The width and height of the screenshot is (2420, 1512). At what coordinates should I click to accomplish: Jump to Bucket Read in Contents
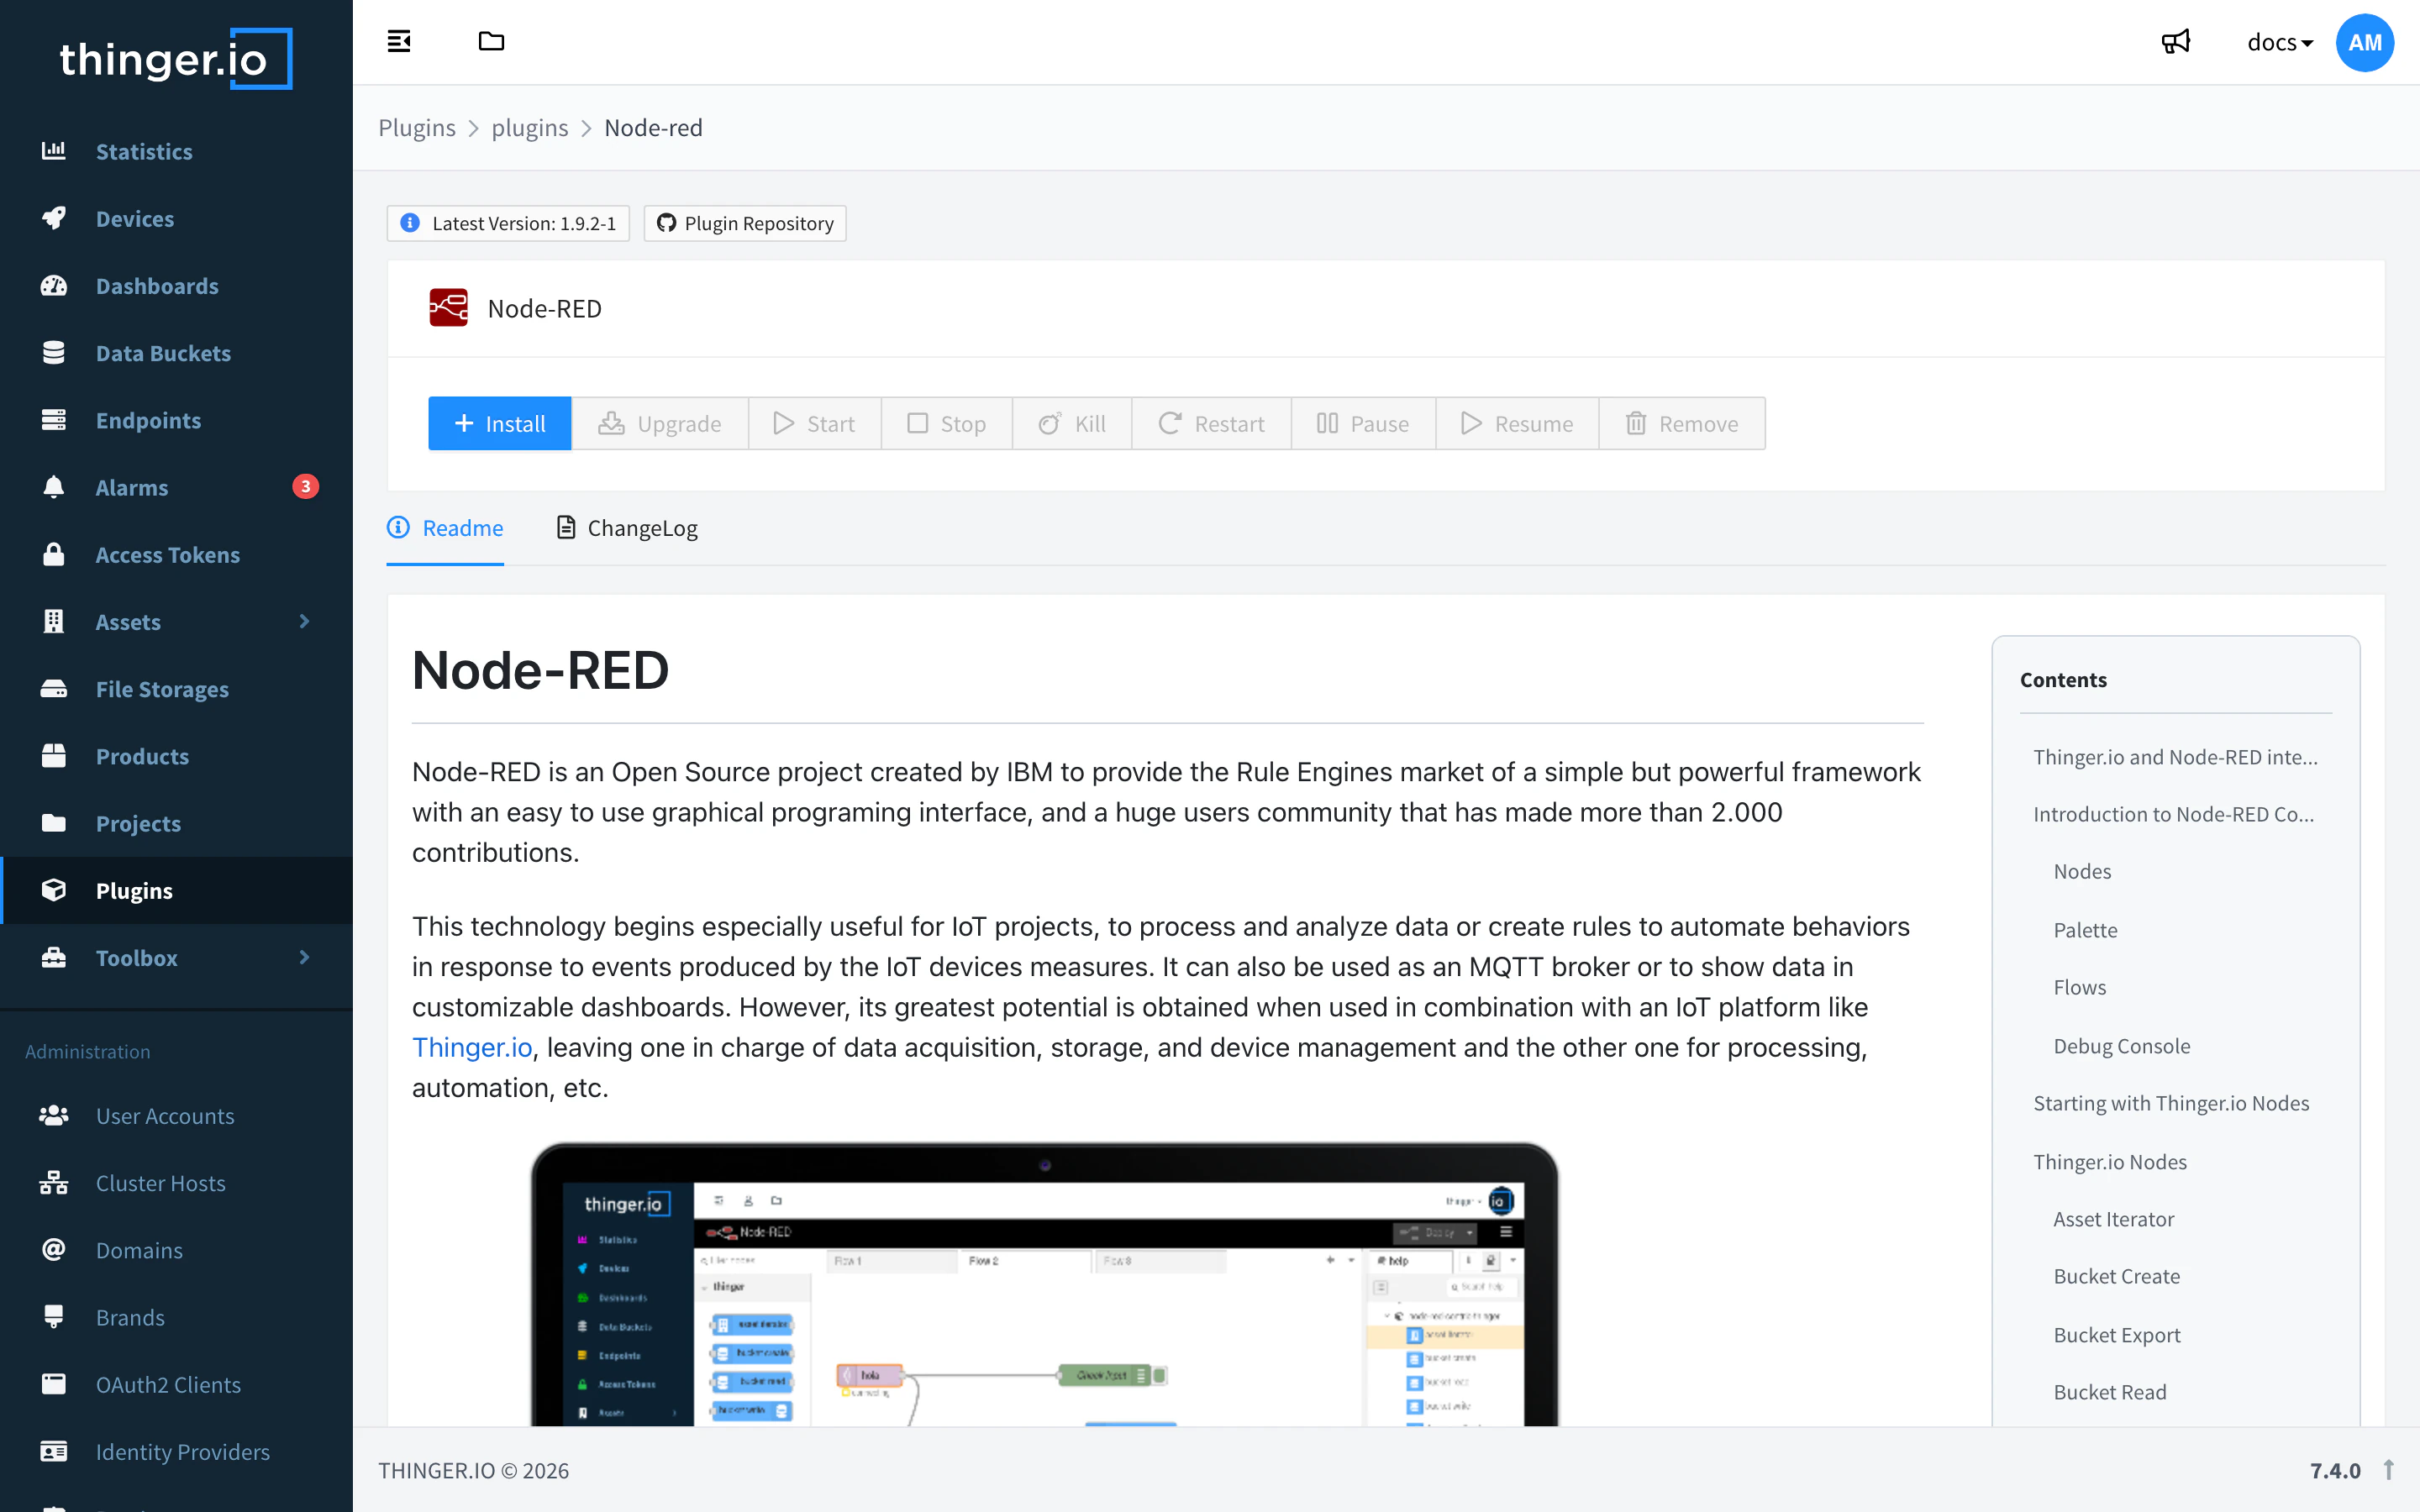[2110, 1392]
